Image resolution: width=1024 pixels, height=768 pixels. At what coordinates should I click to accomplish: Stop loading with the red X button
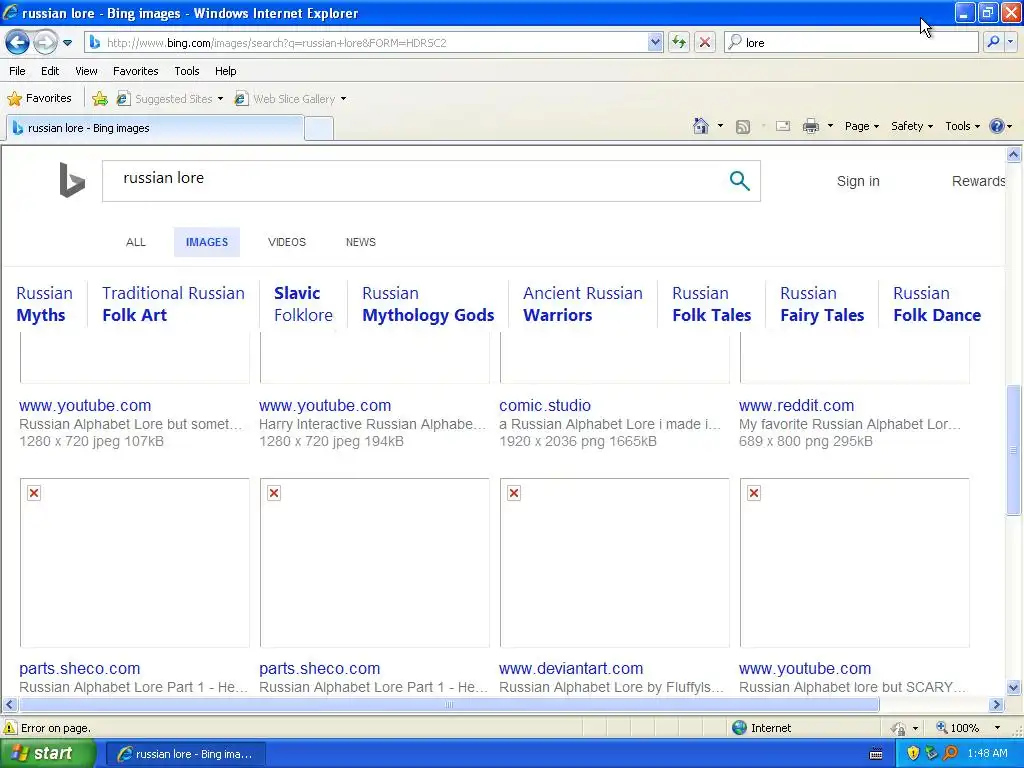[x=705, y=43]
